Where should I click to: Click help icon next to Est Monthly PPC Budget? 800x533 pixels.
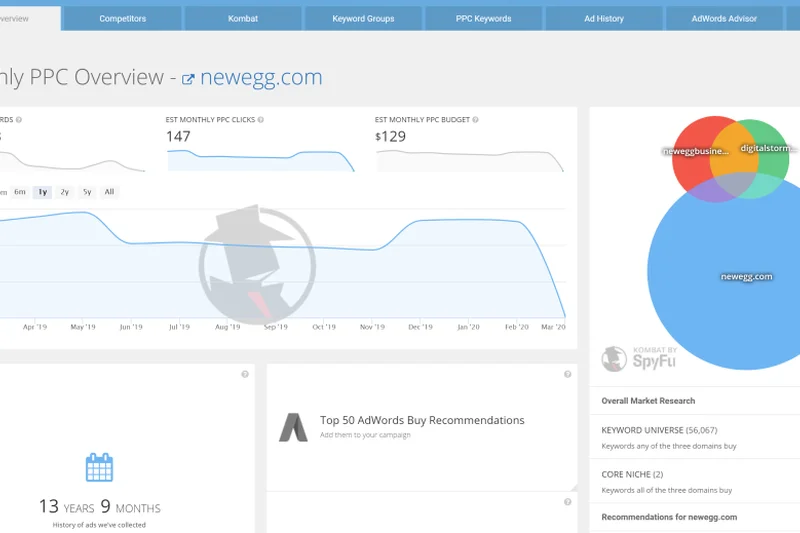click(478, 120)
